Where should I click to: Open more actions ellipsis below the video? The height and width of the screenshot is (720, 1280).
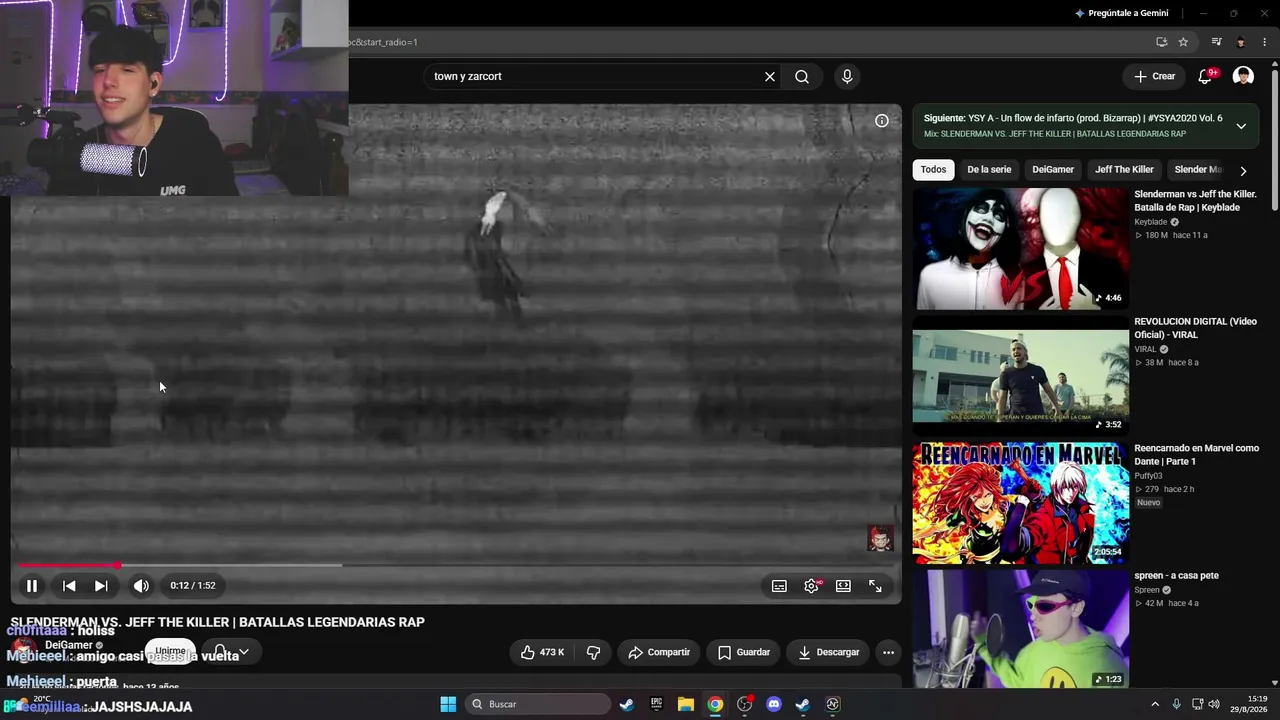(888, 653)
